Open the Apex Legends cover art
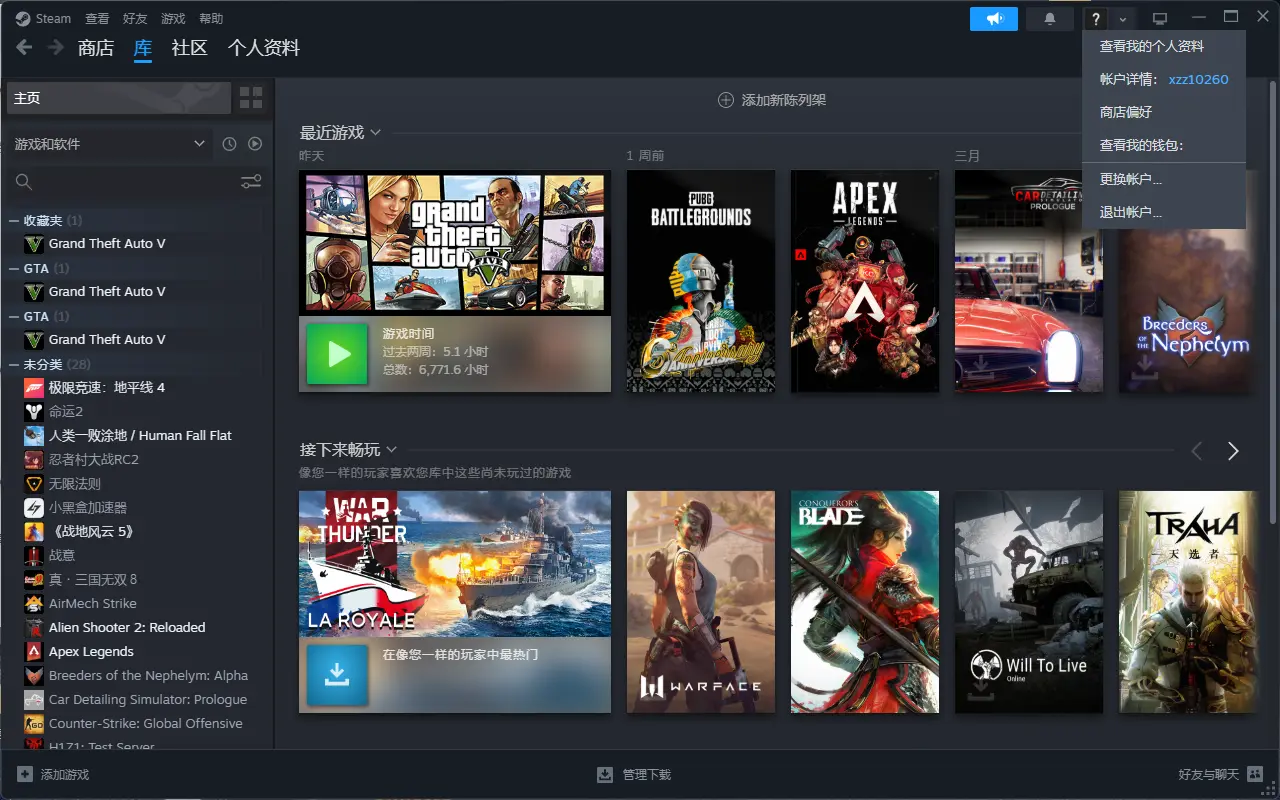The width and height of the screenshot is (1280, 800). (865, 281)
